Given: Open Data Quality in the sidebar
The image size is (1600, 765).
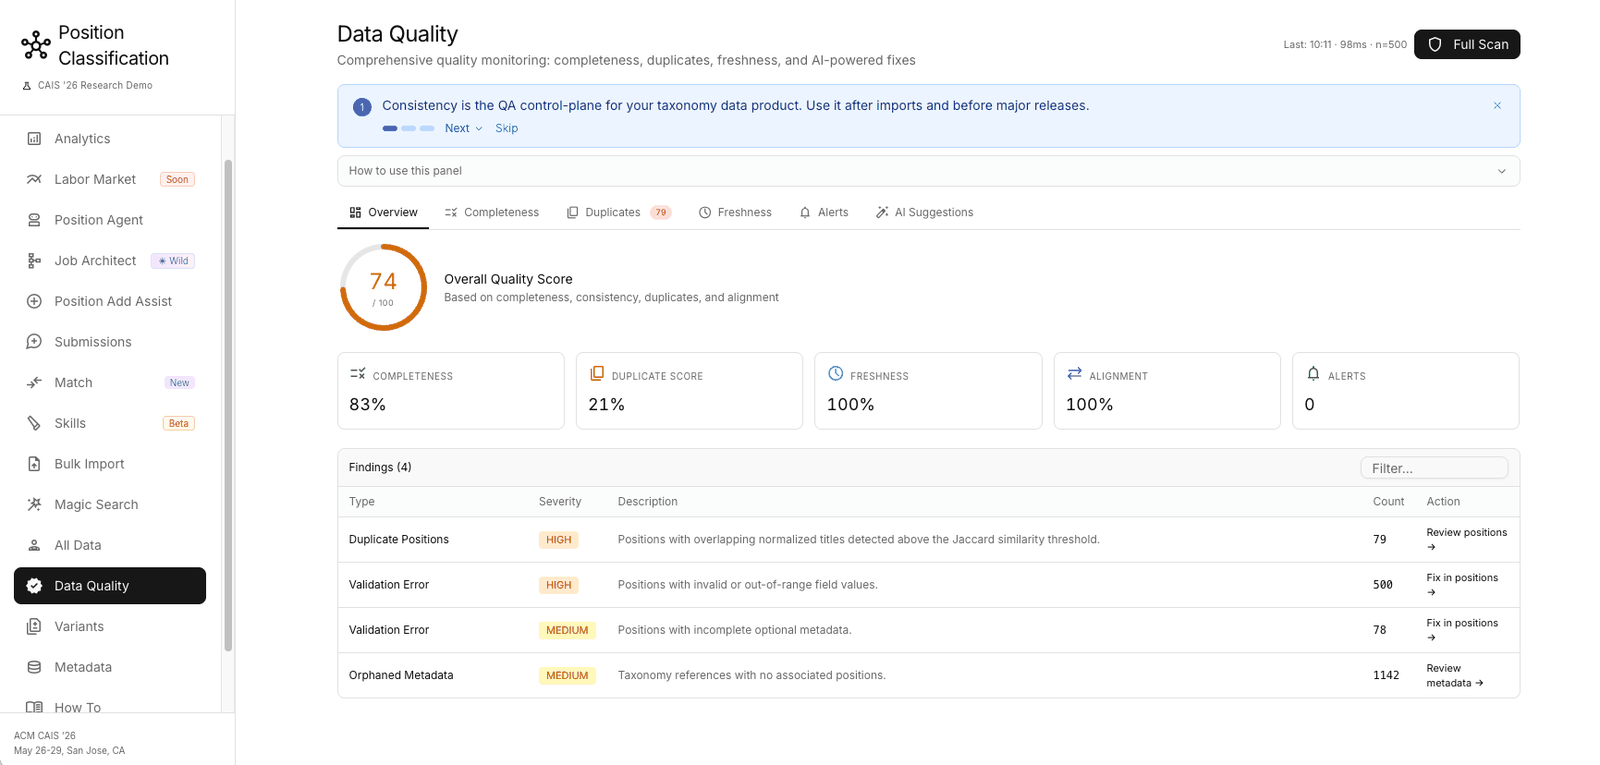Looking at the screenshot, I should [x=110, y=586].
